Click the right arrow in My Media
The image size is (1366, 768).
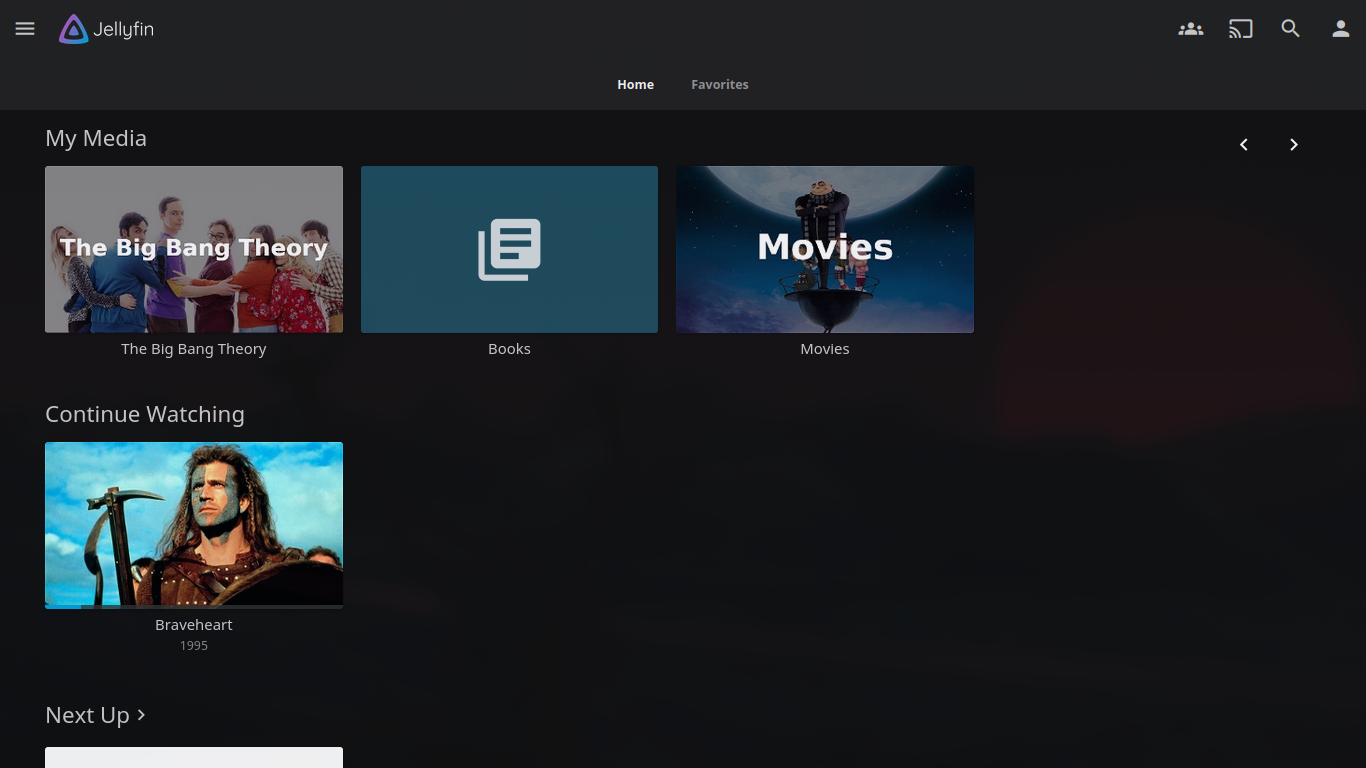click(1293, 144)
